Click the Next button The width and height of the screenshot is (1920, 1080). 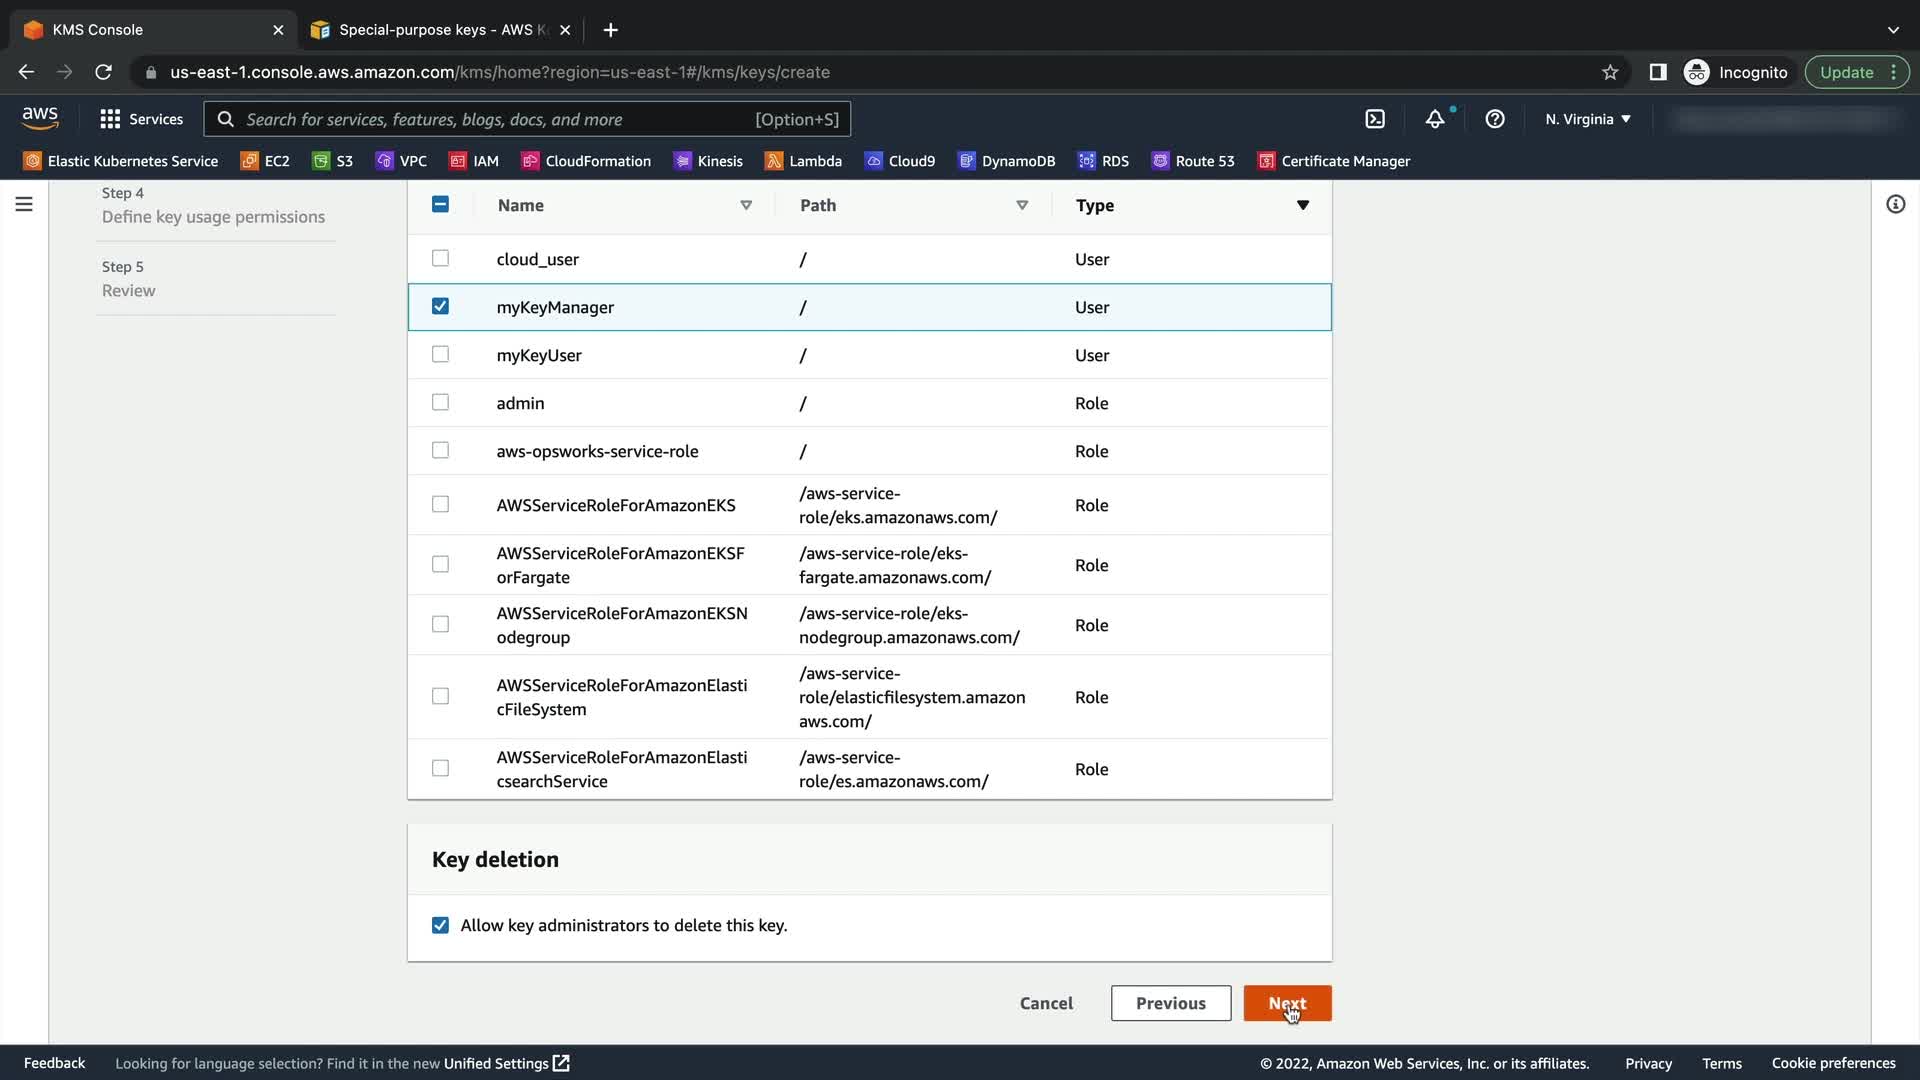[1287, 1003]
